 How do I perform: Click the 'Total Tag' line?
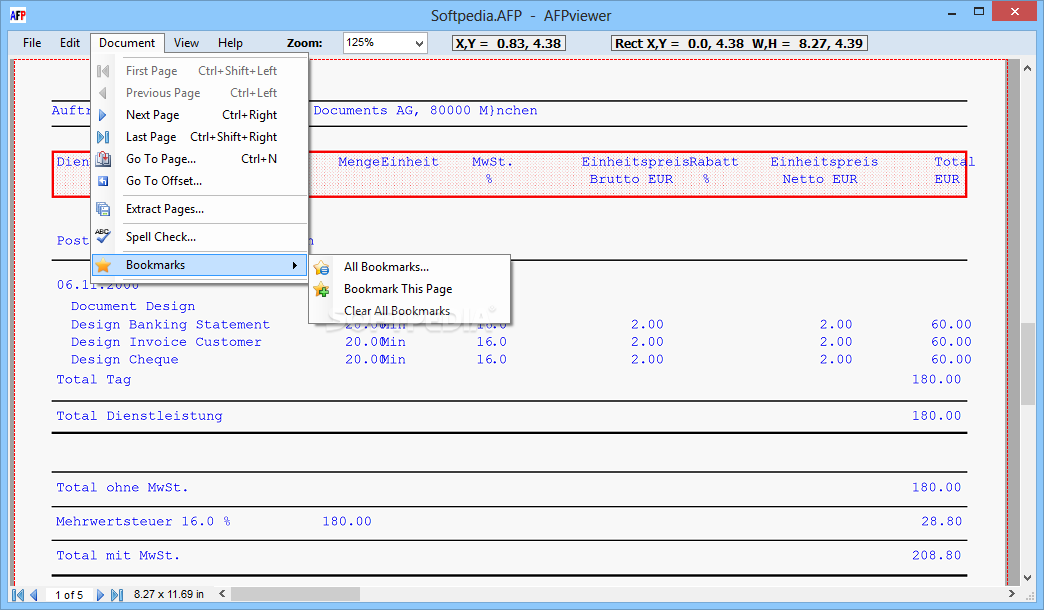pyautogui.click(x=93, y=380)
